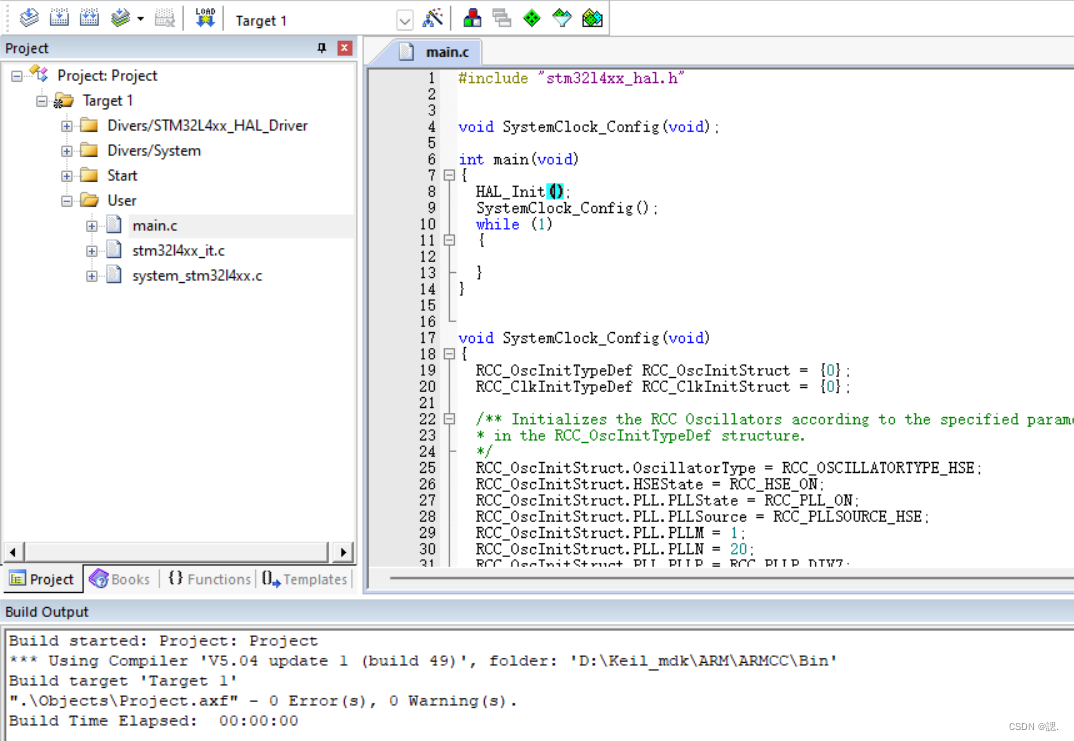Start a Batch Build

tap(122, 17)
